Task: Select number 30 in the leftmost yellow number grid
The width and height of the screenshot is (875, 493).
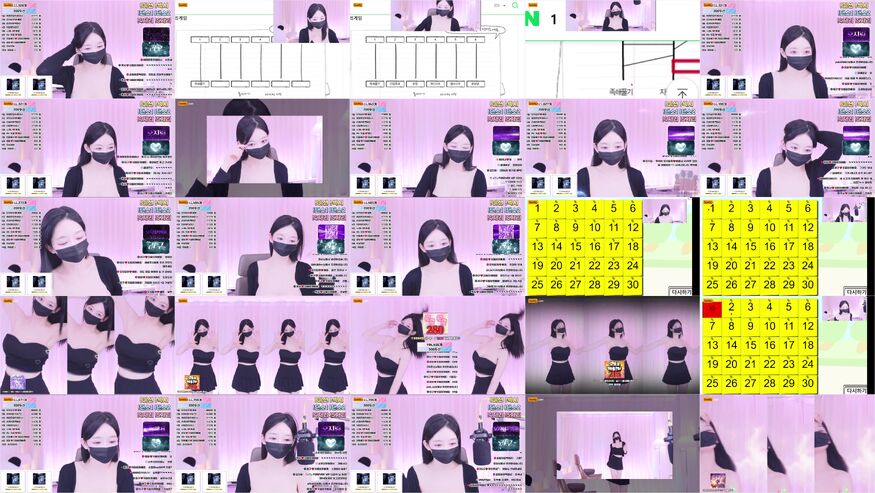Action: (632, 284)
